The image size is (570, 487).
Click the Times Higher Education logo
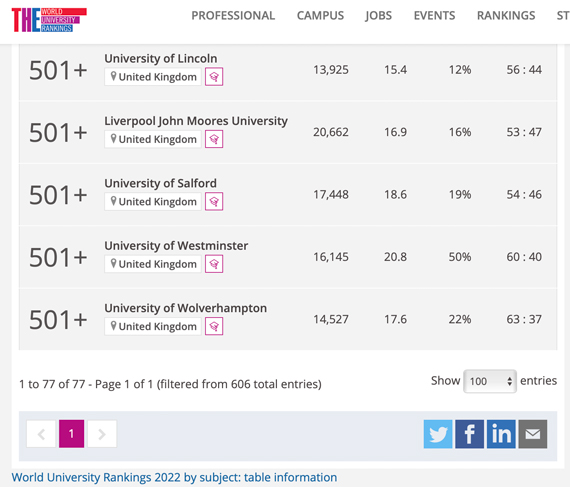click(x=49, y=20)
